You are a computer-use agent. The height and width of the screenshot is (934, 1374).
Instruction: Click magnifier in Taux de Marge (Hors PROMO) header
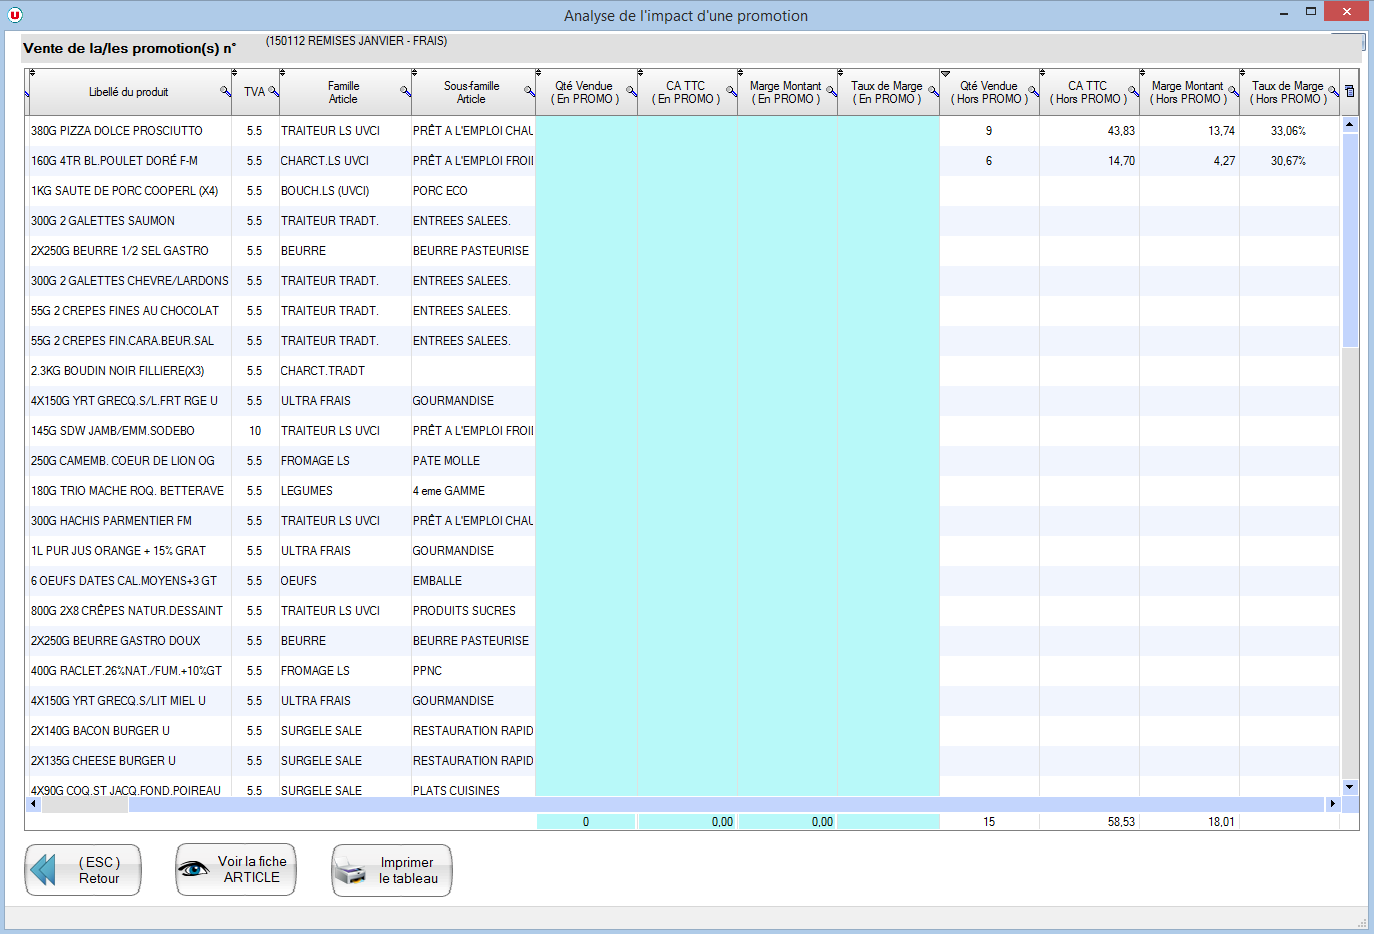[x=1333, y=92]
